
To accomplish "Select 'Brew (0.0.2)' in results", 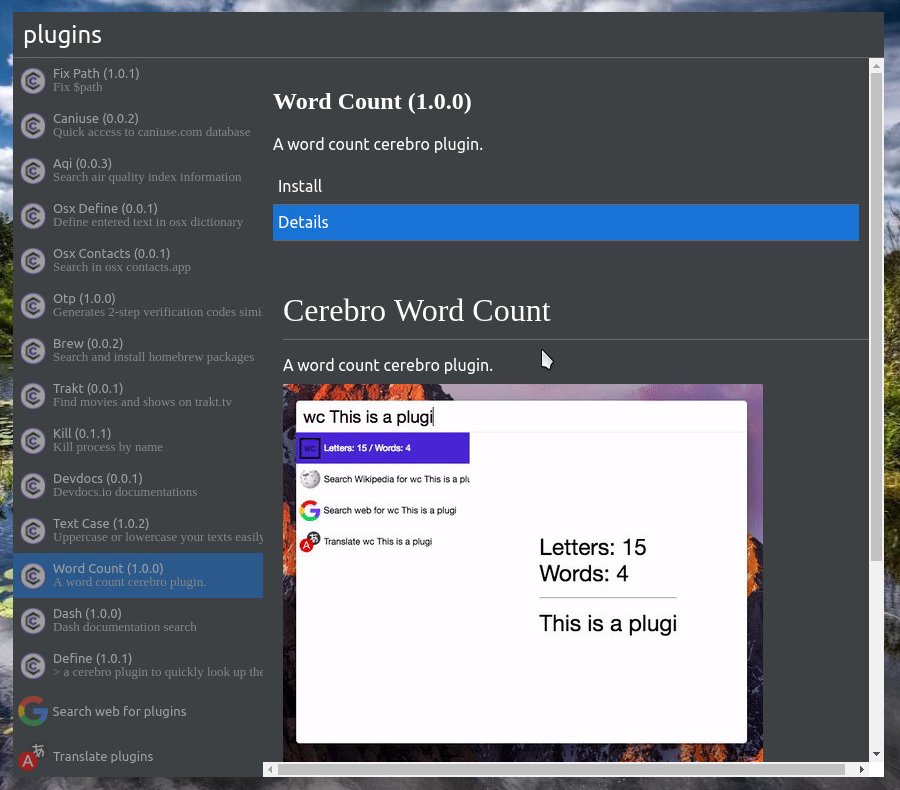I will 138,351.
